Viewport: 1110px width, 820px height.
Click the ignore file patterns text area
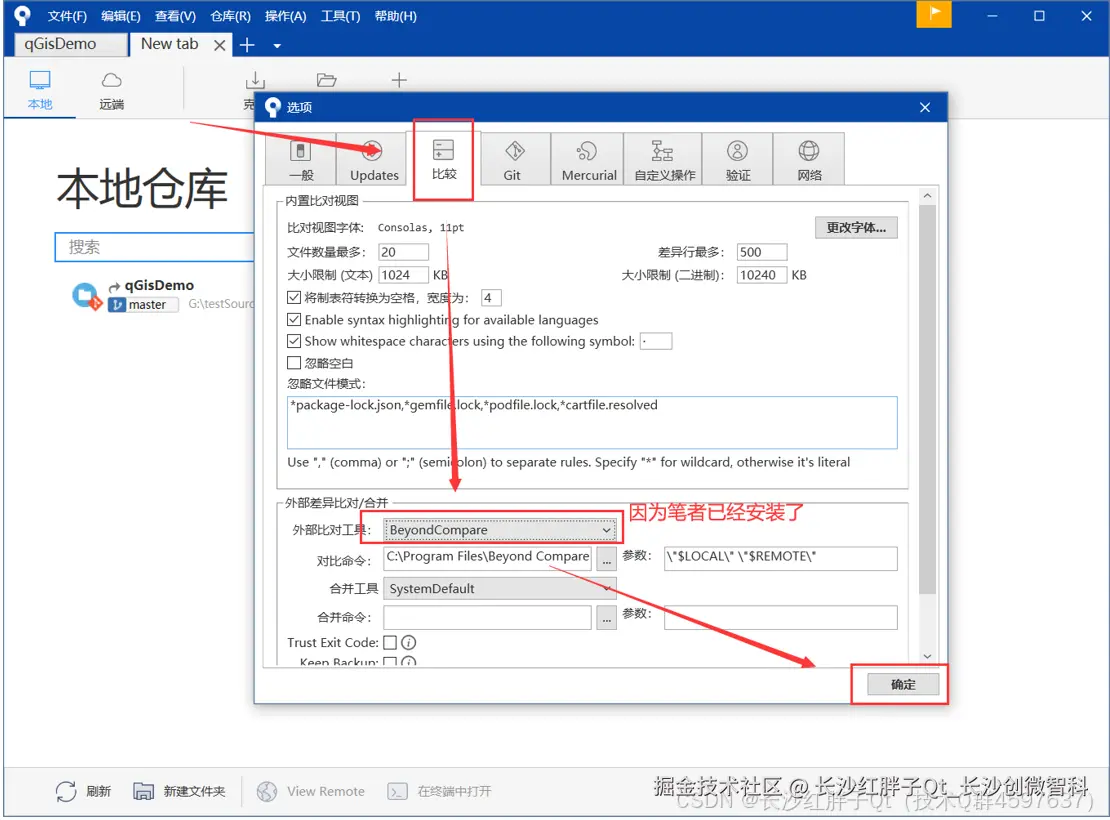(x=592, y=423)
